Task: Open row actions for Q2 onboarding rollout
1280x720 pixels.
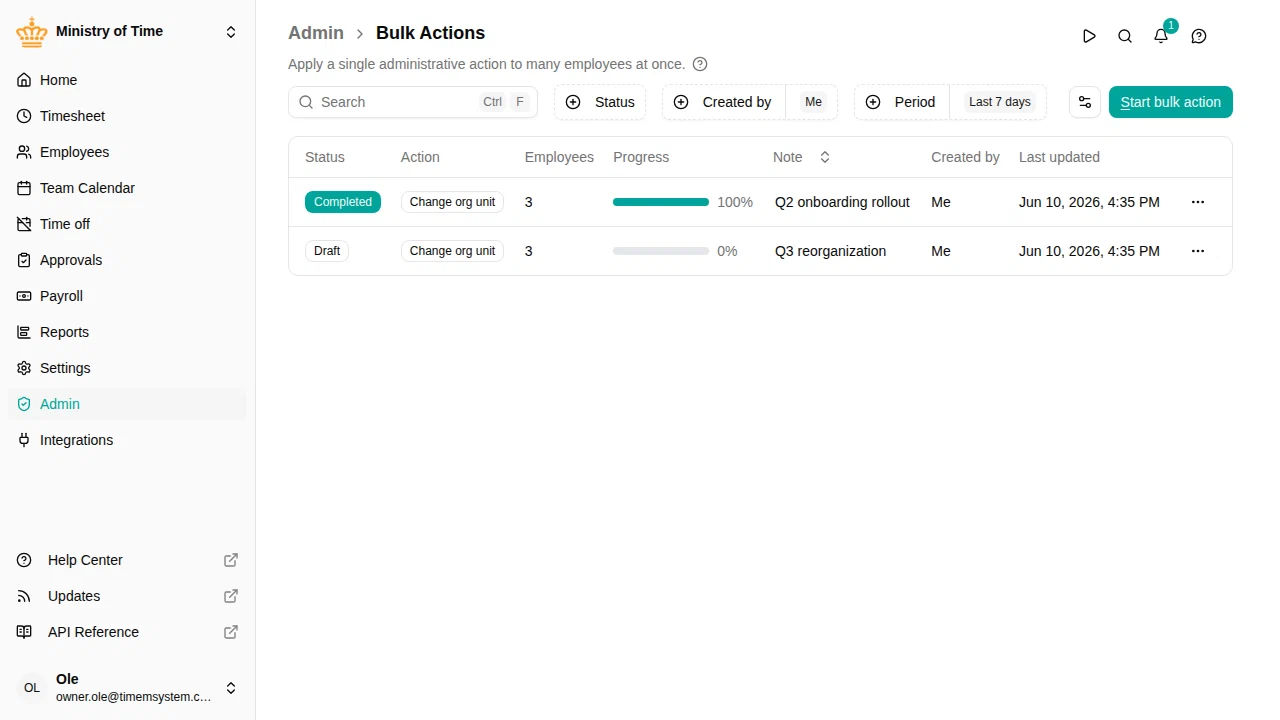Action: click(1198, 202)
